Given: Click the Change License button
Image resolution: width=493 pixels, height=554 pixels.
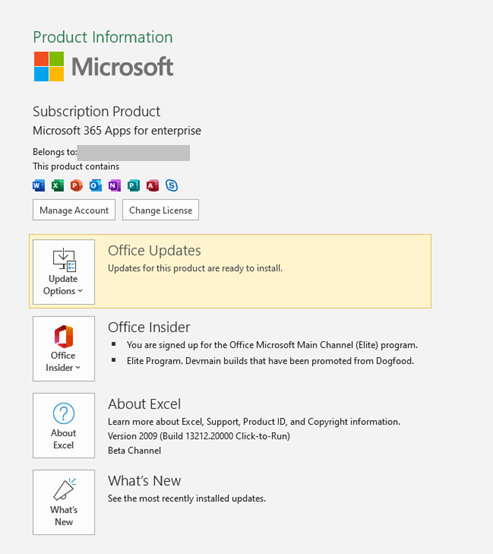Looking at the screenshot, I should pos(160,210).
